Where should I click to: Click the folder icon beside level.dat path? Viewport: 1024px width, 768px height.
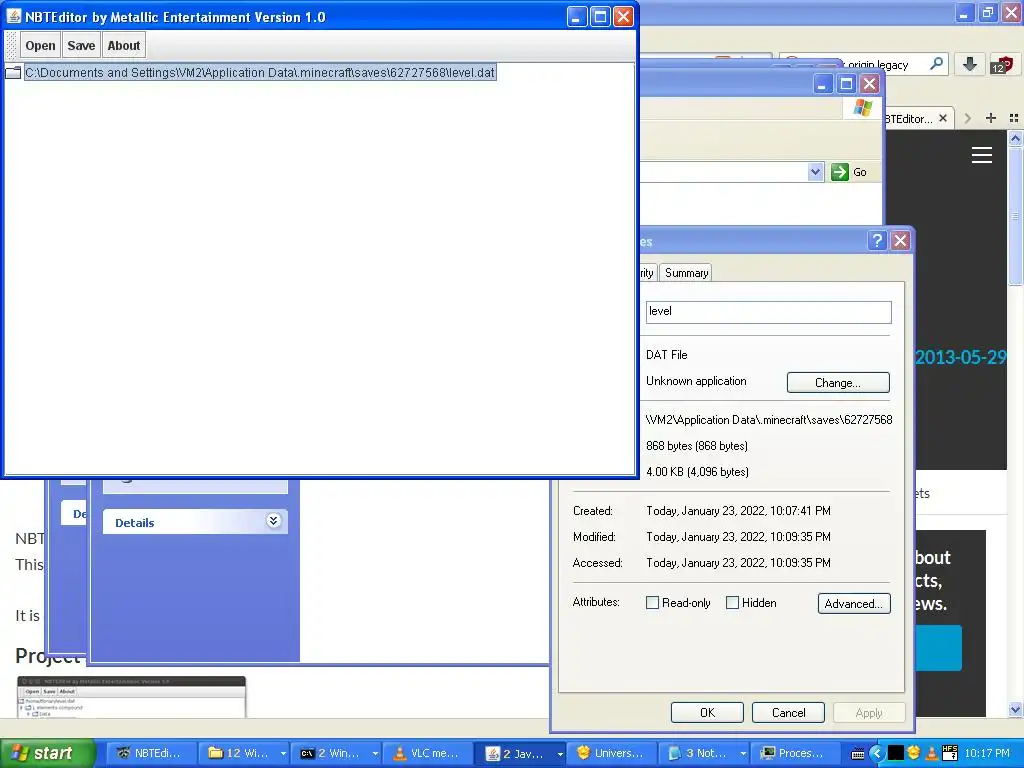pyautogui.click(x=13, y=72)
